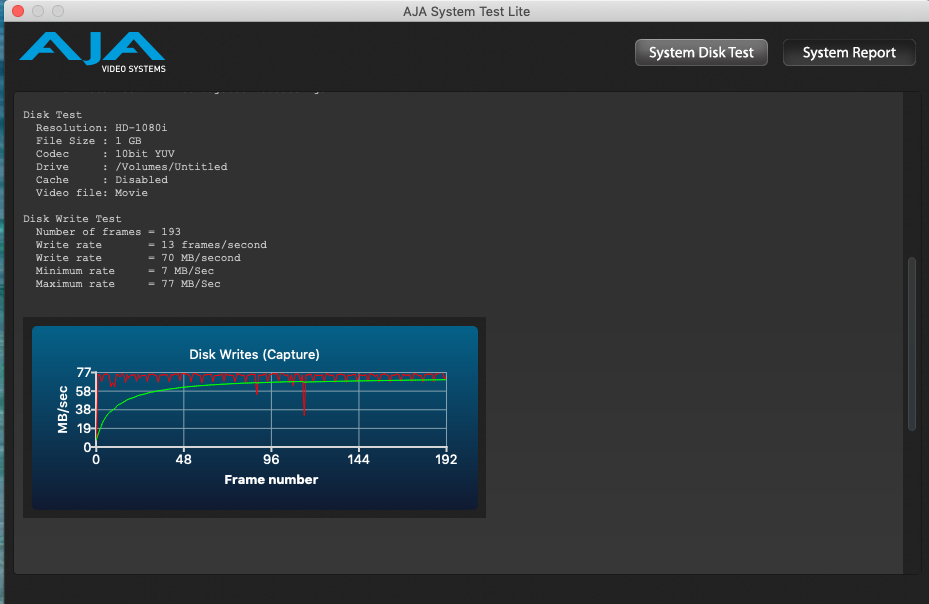Close the AJA System Test Lite window
Screen dimensions: 929x604
click(x=18, y=11)
